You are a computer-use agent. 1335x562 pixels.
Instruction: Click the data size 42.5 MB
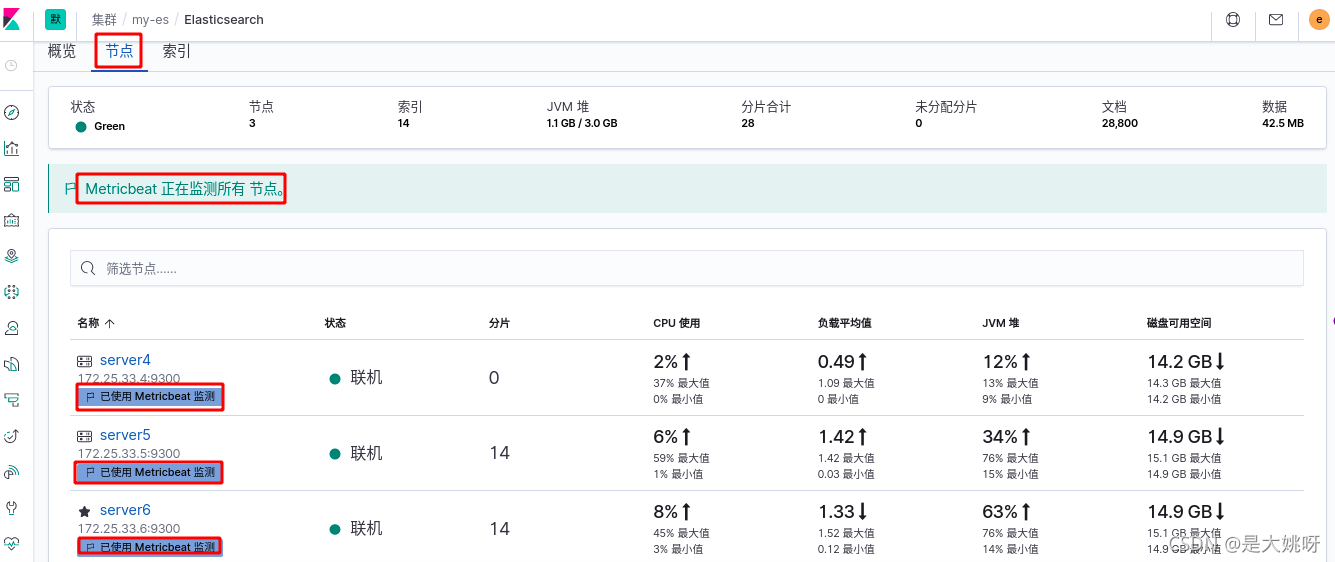pos(1283,123)
